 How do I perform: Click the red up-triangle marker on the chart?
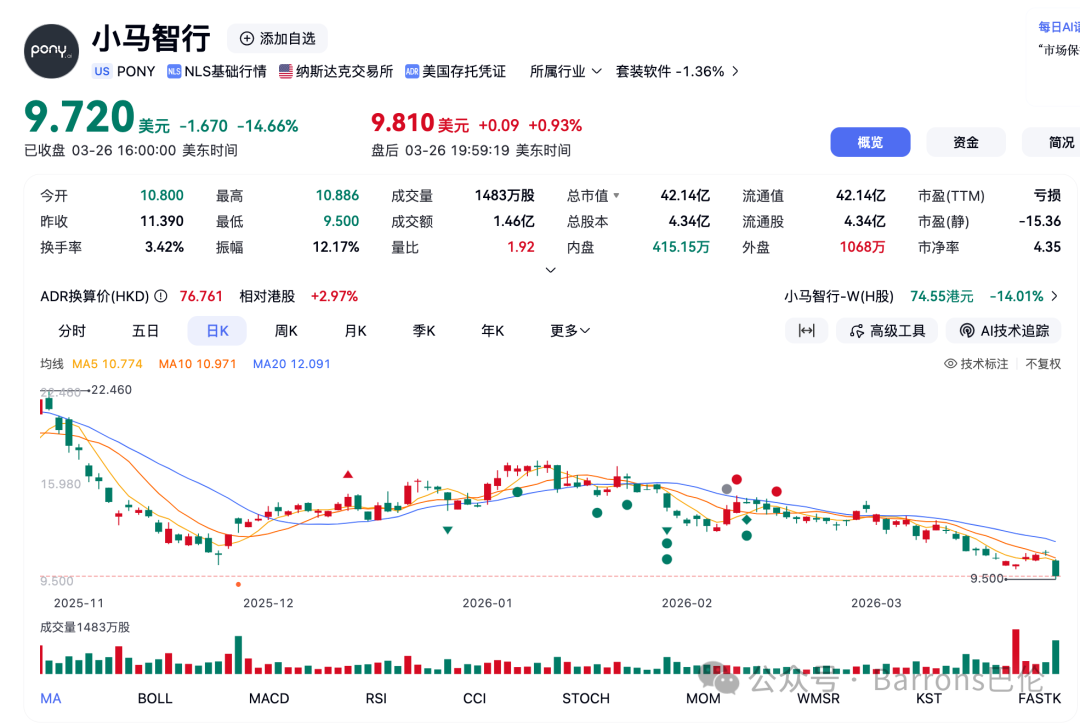348,474
